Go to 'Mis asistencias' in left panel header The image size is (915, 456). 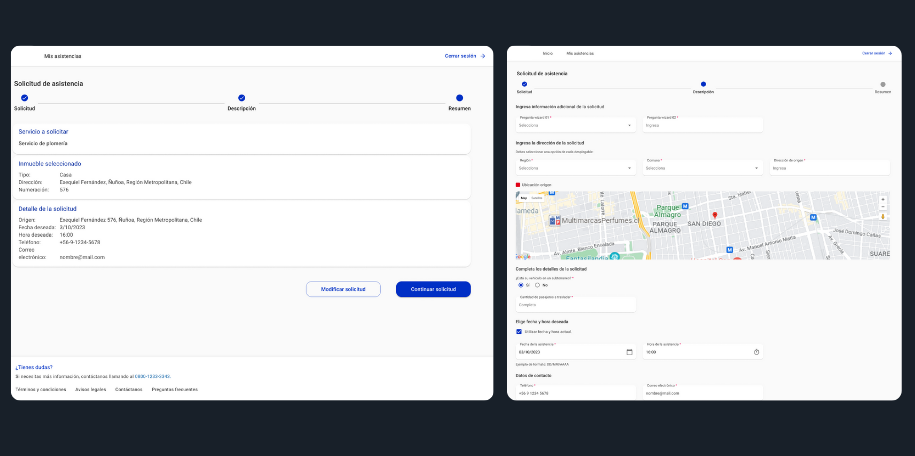point(63,56)
